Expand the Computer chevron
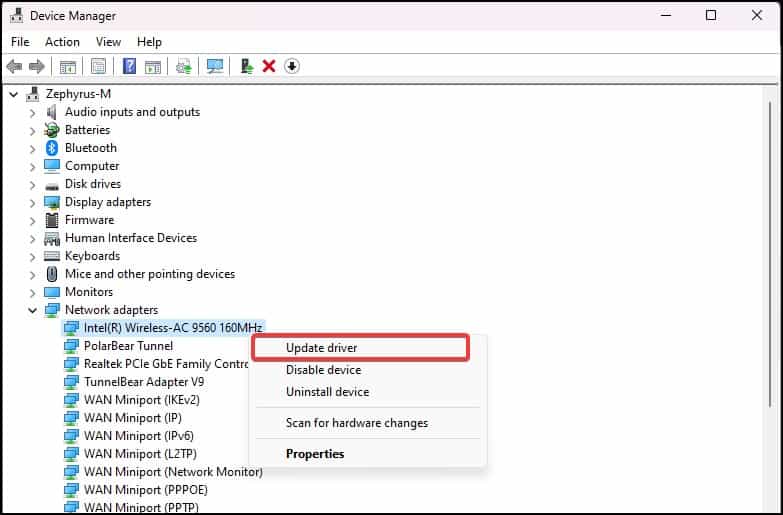 (32, 166)
